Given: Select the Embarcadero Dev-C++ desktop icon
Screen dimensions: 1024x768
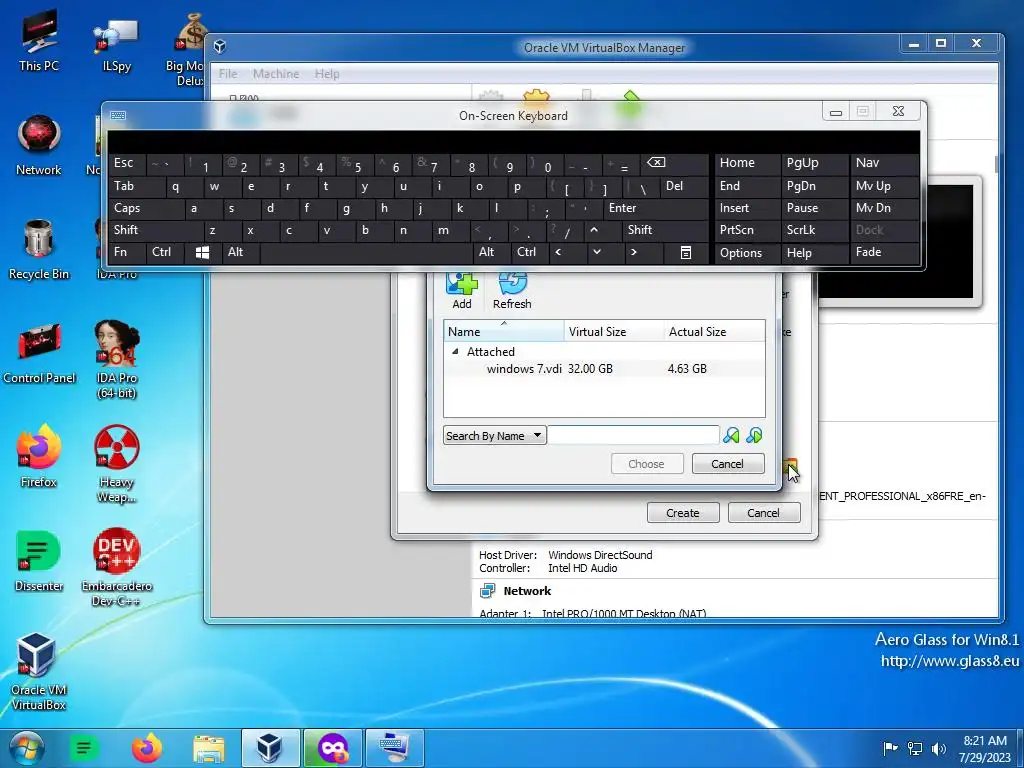Looking at the screenshot, I should 116,567.
